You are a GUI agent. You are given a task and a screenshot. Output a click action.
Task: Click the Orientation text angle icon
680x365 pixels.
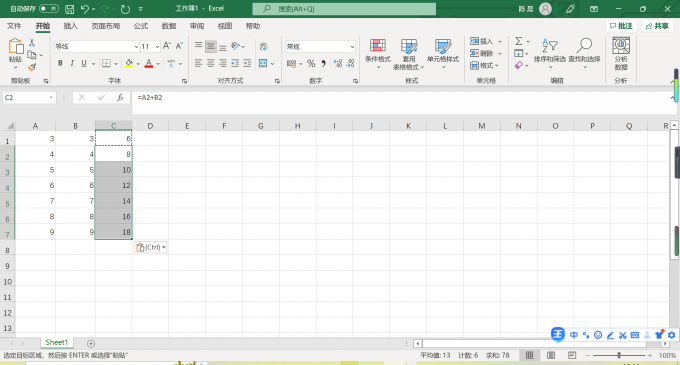click(x=235, y=46)
